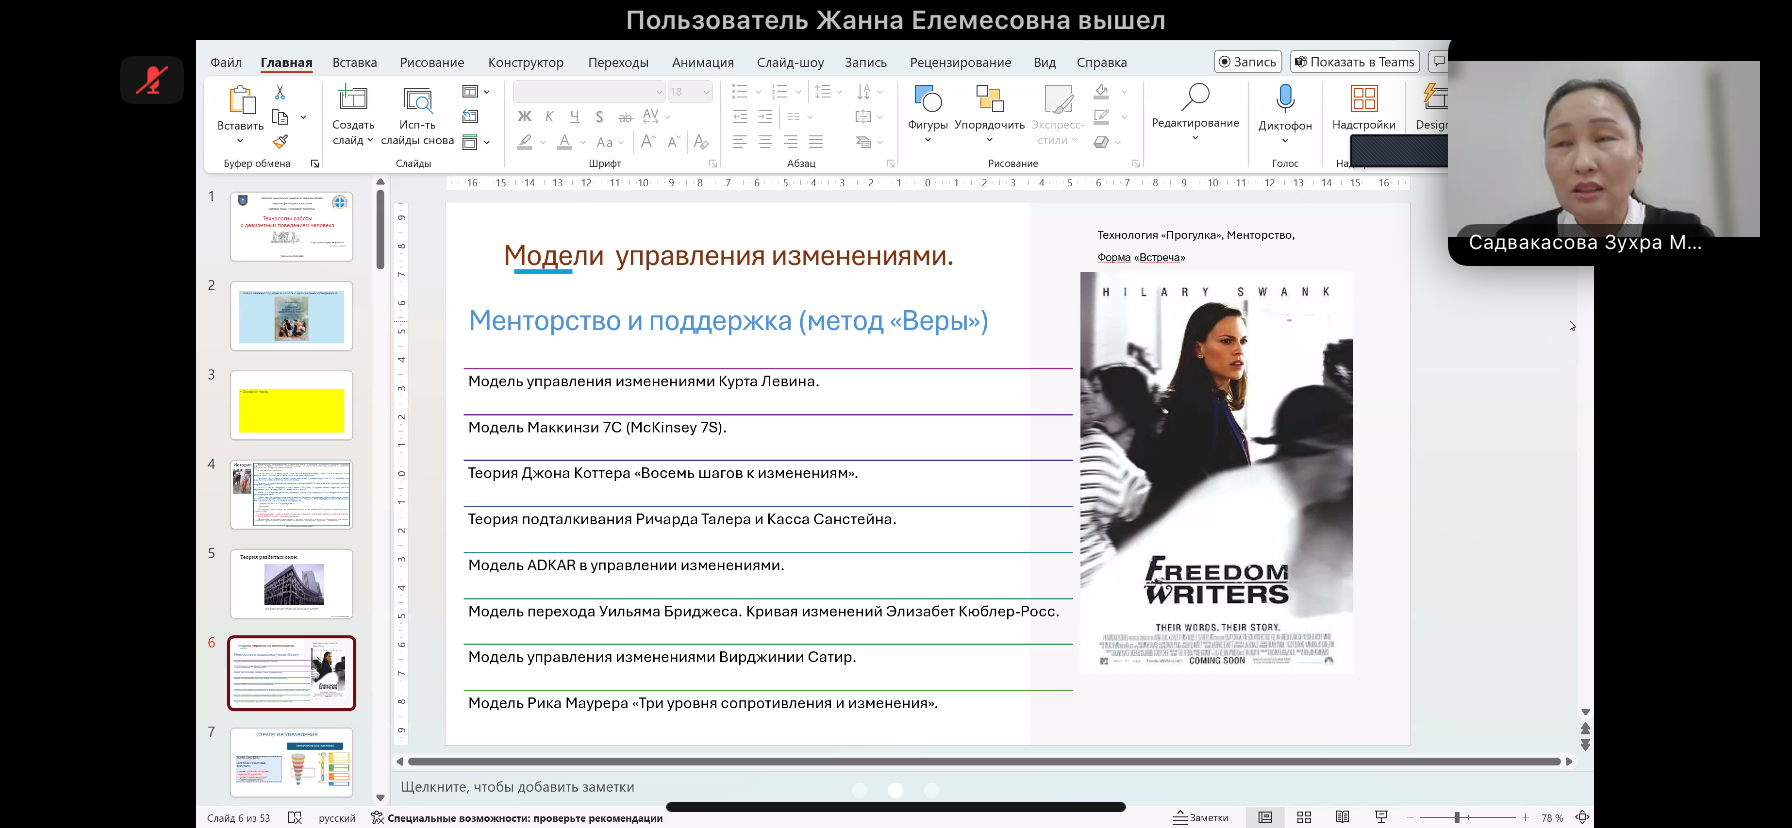1792x828 pixels.
Task: Toggle Notes (Заметки) pane in status bar
Action: click(x=1201, y=818)
